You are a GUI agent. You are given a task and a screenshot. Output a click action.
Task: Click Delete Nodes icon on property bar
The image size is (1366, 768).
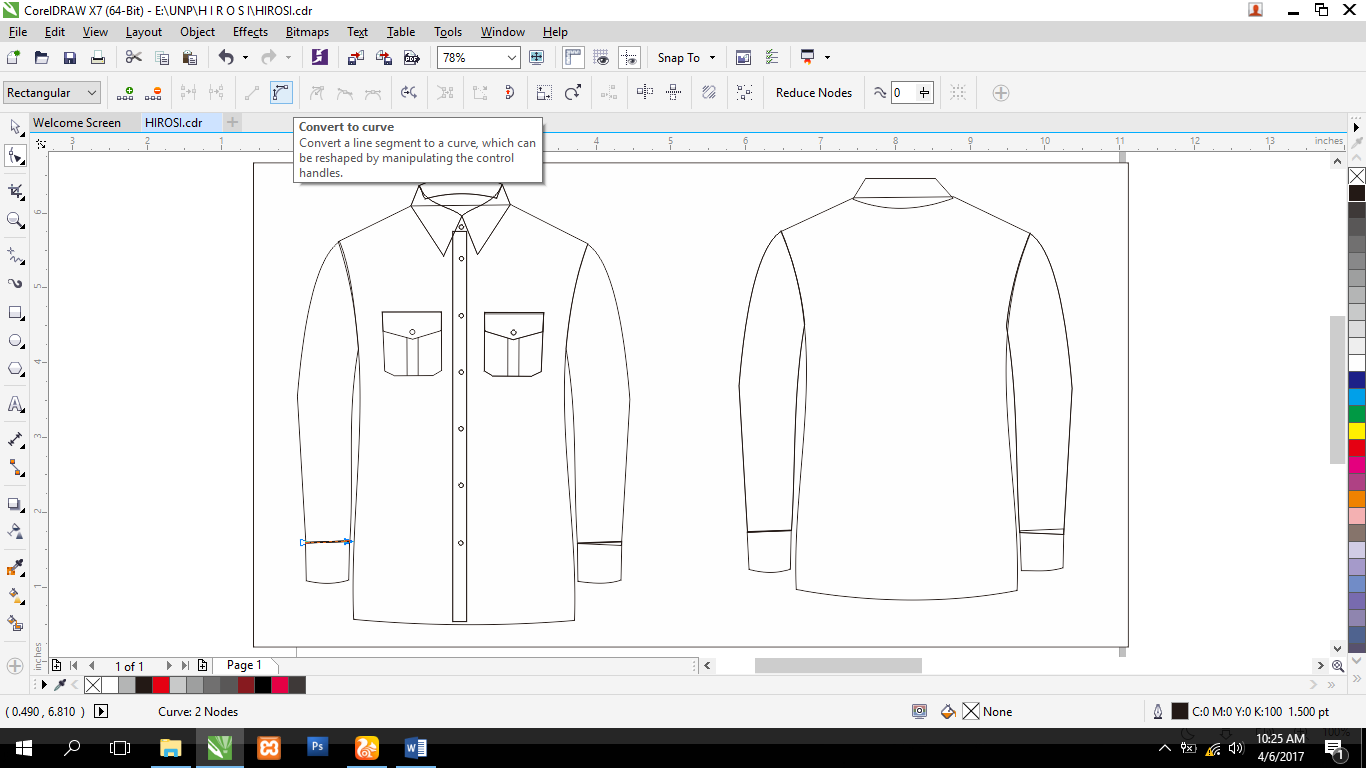click(x=153, y=93)
